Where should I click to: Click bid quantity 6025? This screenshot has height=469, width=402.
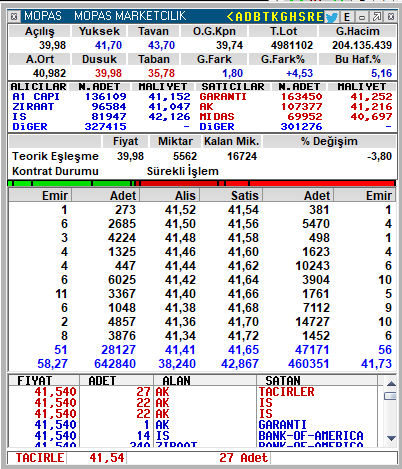[122, 280]
